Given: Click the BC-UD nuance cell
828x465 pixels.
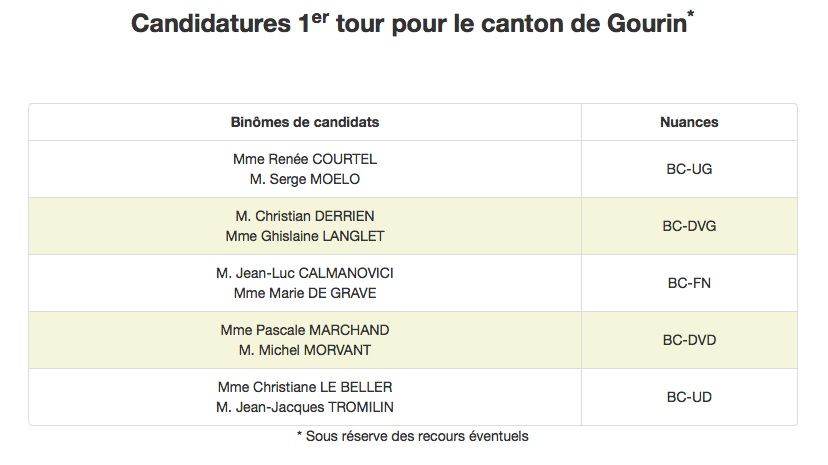Looking at the screenshot, I should pos(689,397).
